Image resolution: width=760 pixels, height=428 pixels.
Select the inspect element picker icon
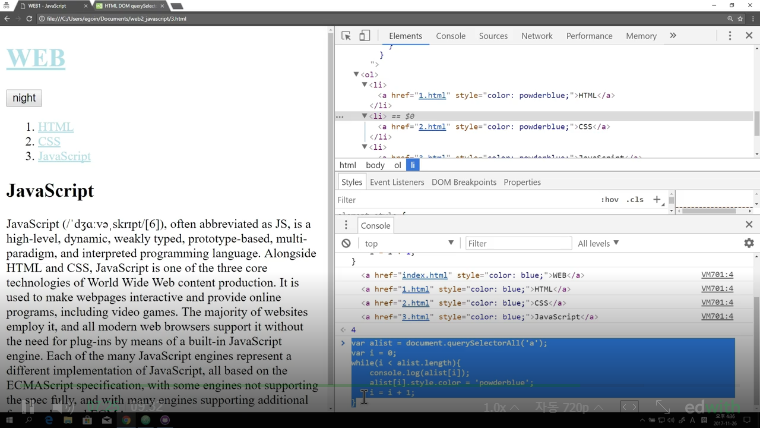pos(346,36)
